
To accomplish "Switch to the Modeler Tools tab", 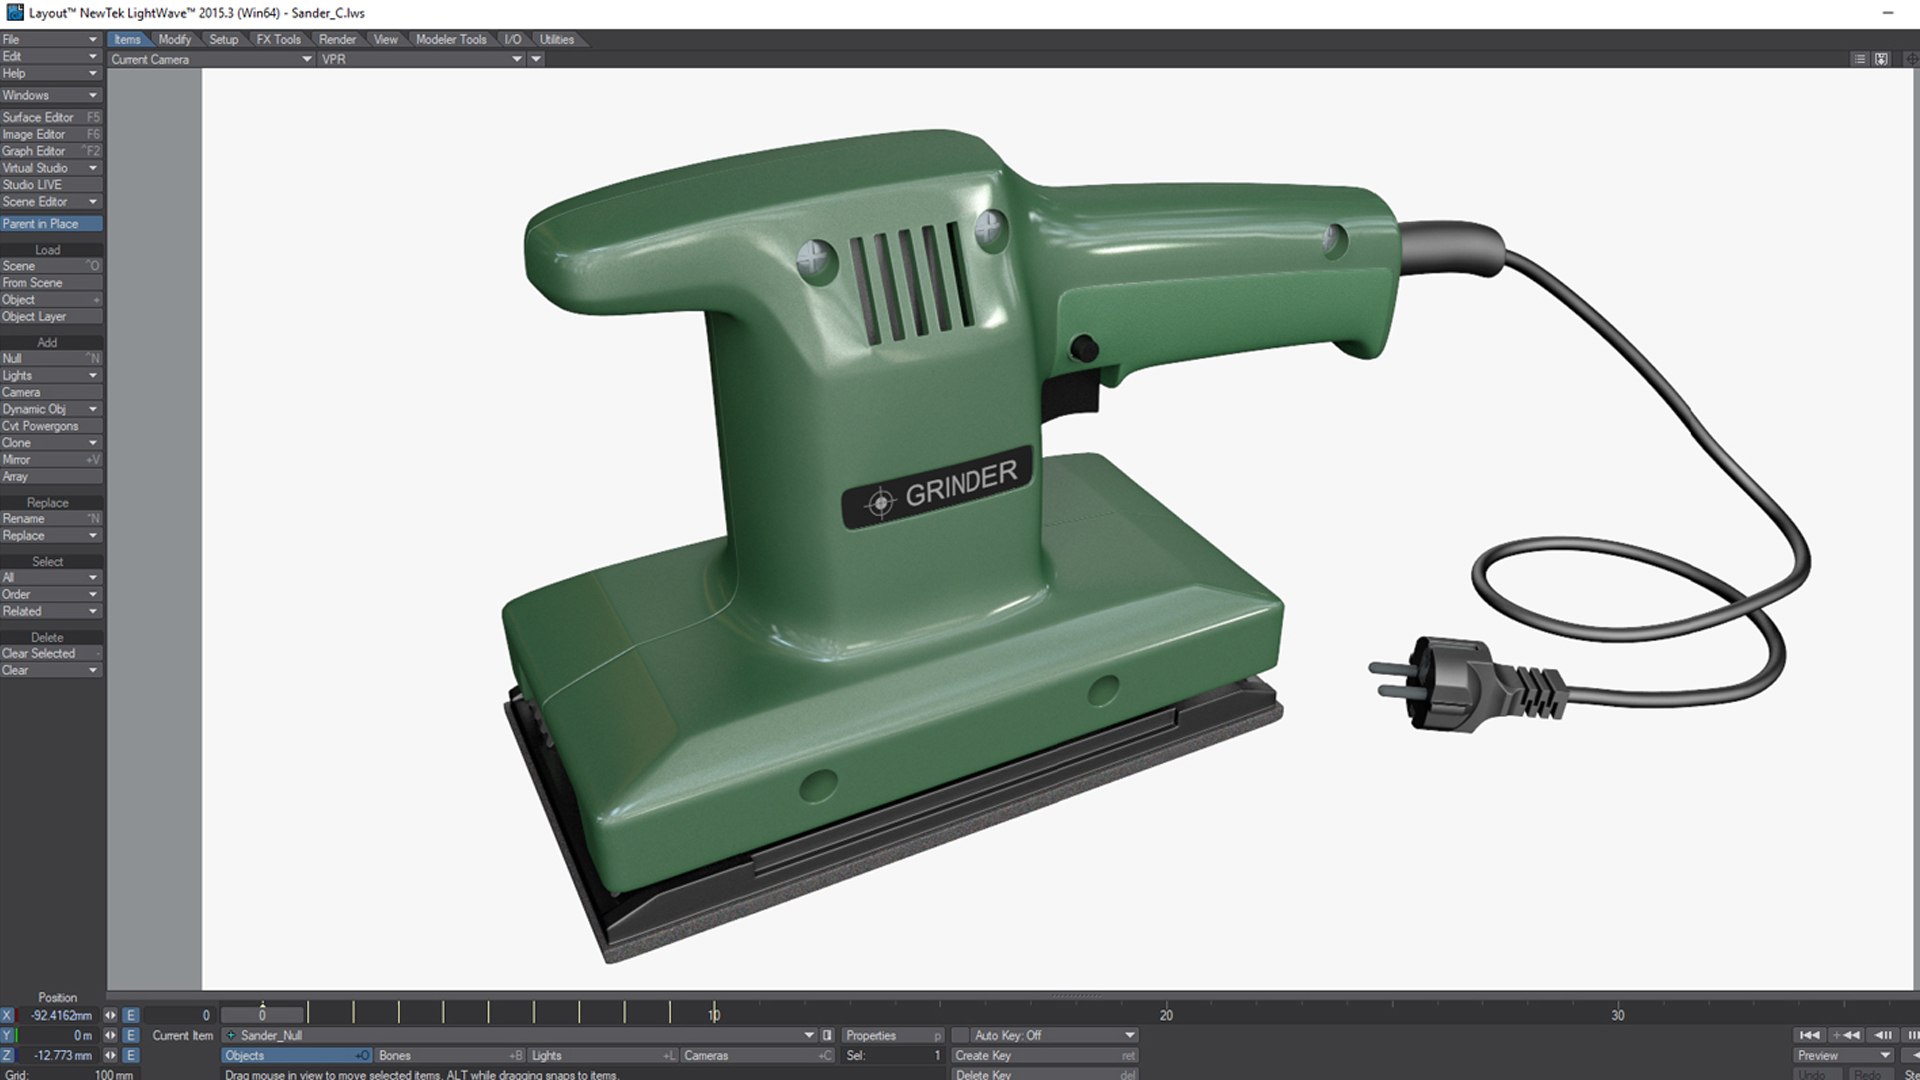I will [x=451, y=39].
